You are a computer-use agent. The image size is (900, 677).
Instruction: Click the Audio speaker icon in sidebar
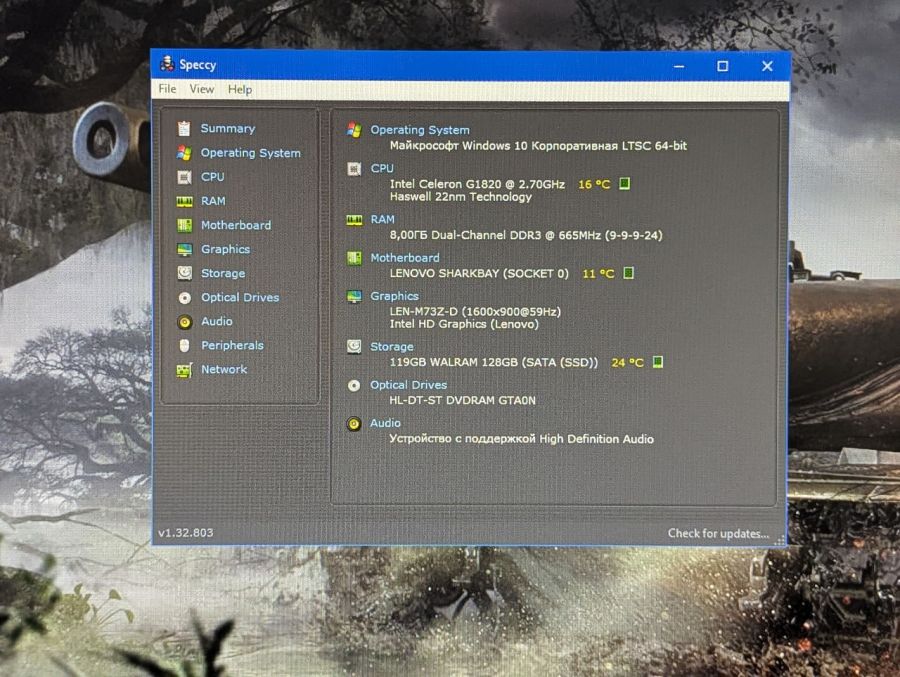(x=184, y=322)
